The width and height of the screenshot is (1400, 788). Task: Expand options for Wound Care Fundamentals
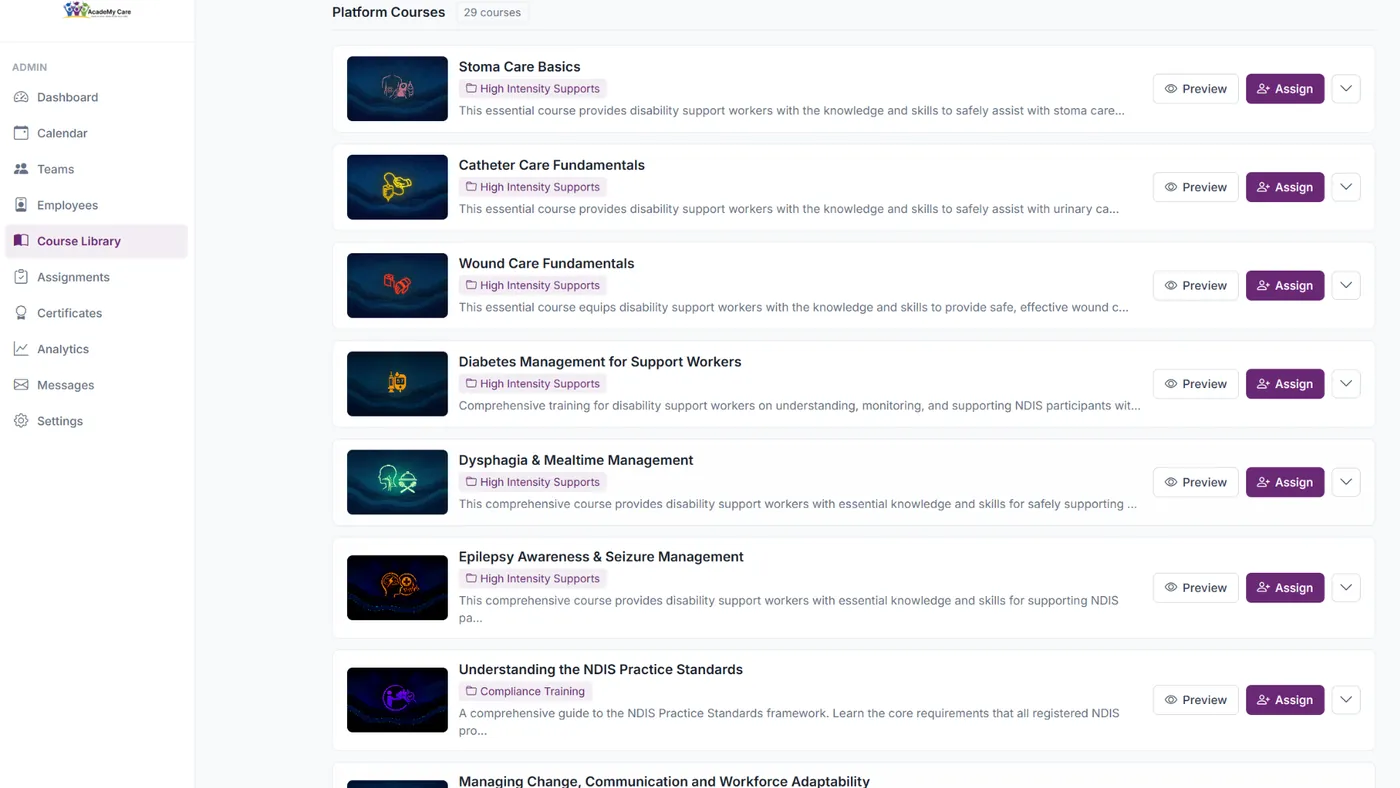1346,285
